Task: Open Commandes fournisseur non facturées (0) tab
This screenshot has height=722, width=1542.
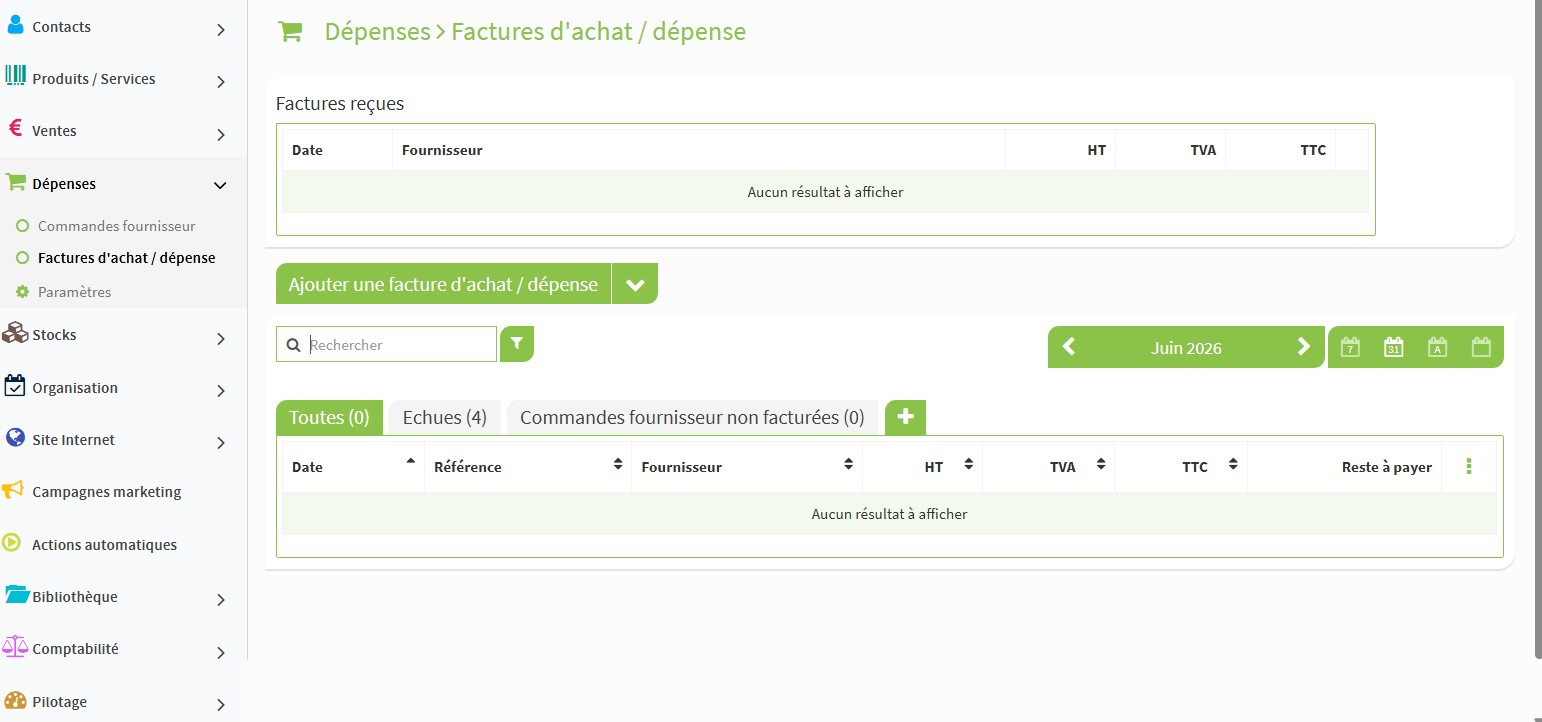Action: coord(692,417)
